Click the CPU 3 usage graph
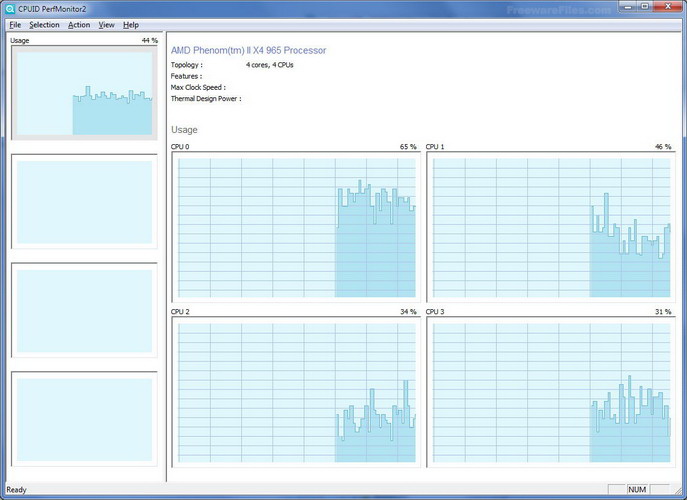 pos(551,393)
